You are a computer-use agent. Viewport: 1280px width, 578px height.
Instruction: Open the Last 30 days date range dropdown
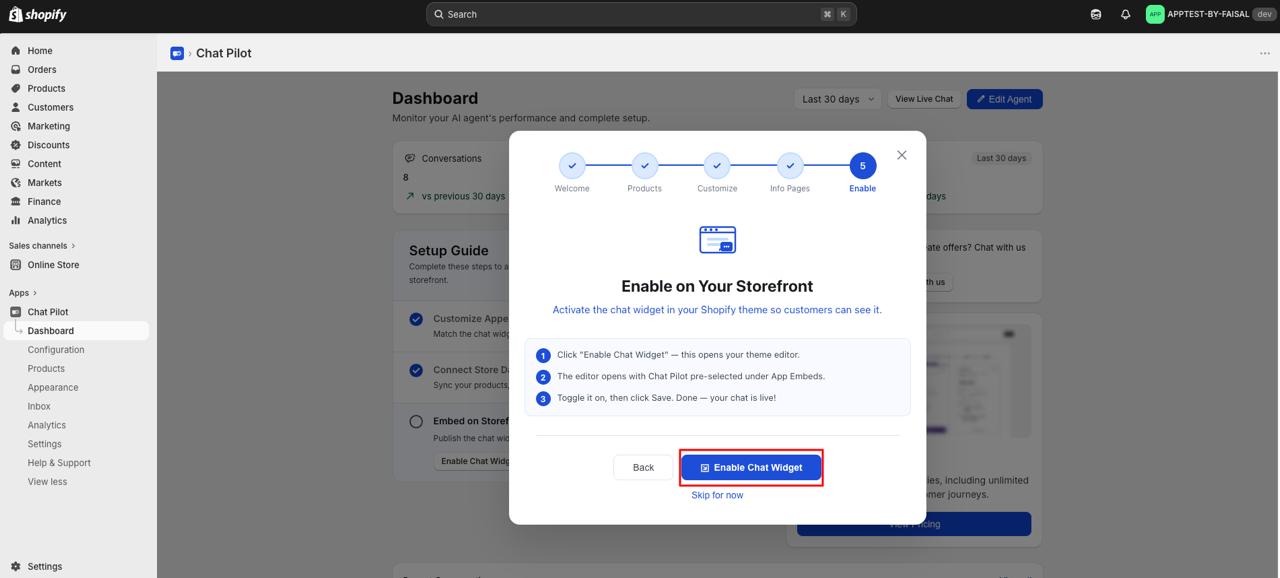coord(838,99)
